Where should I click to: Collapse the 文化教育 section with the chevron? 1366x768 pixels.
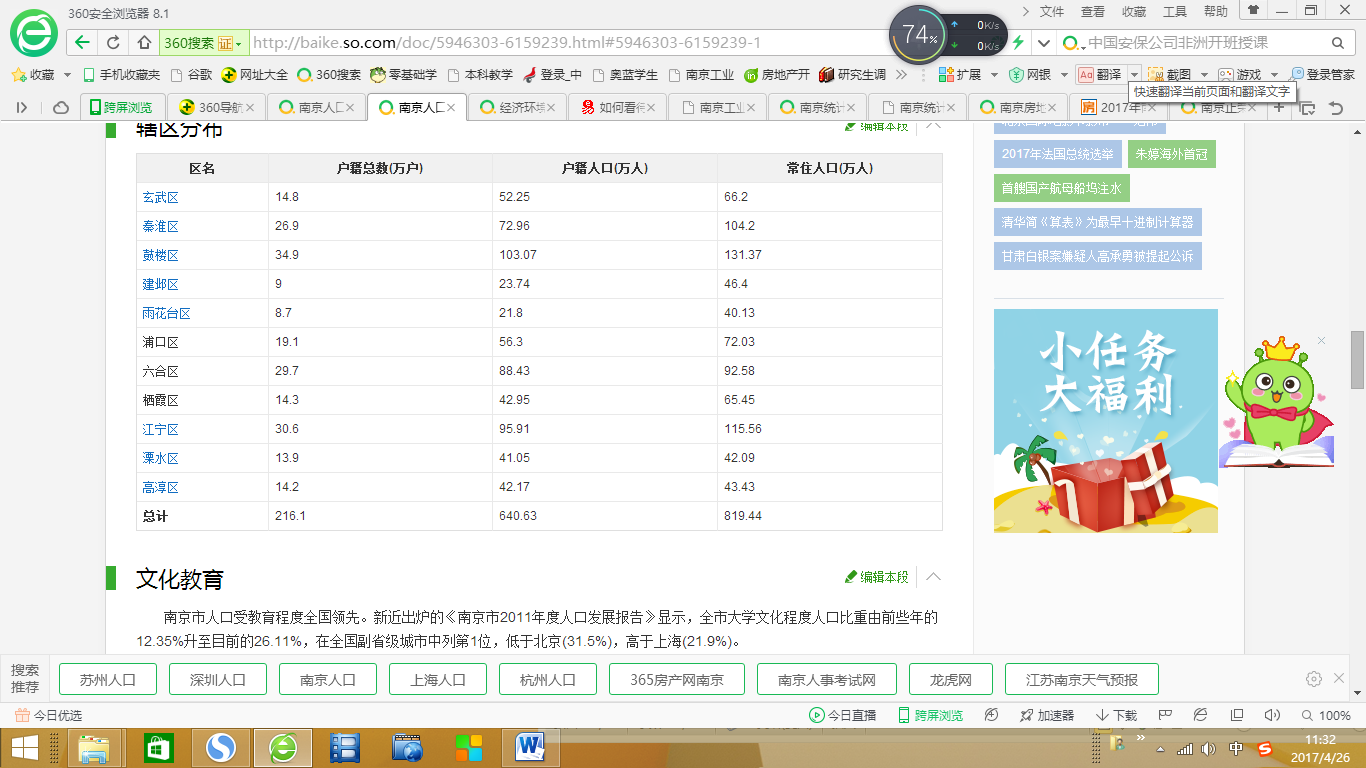point(933,577)
